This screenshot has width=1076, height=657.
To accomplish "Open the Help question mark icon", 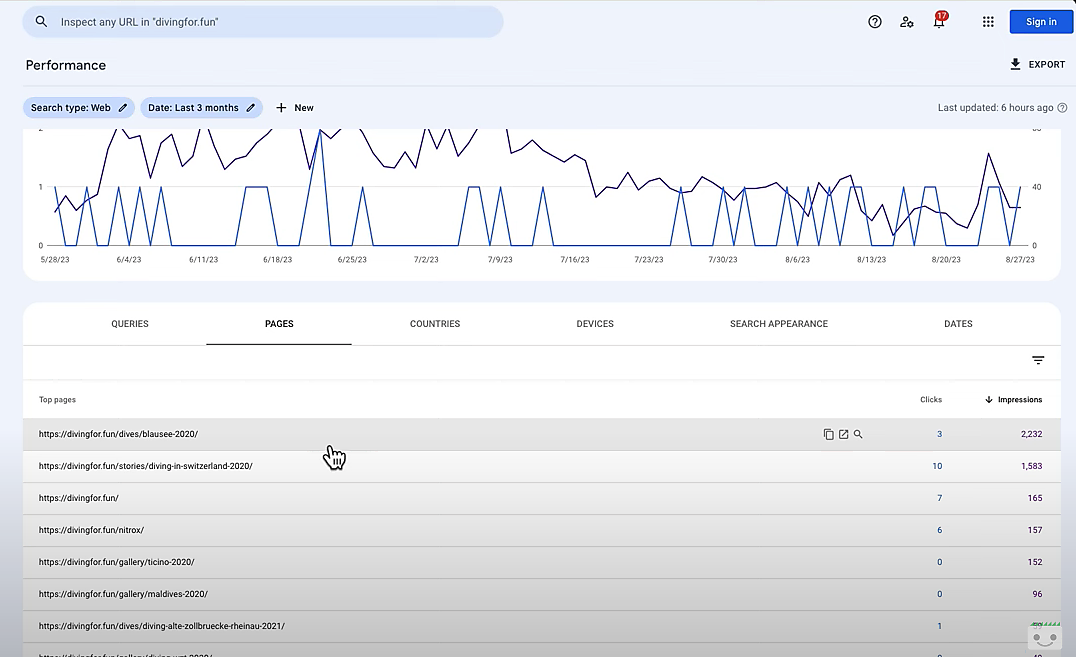I will pos(875,22).
